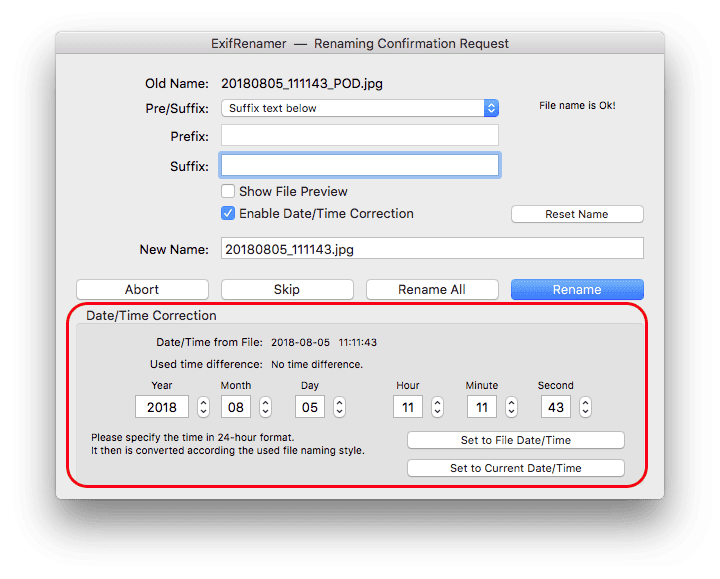
Task: Disable Enable Date/Time Correction checkbox
Action: click(228, 214)
